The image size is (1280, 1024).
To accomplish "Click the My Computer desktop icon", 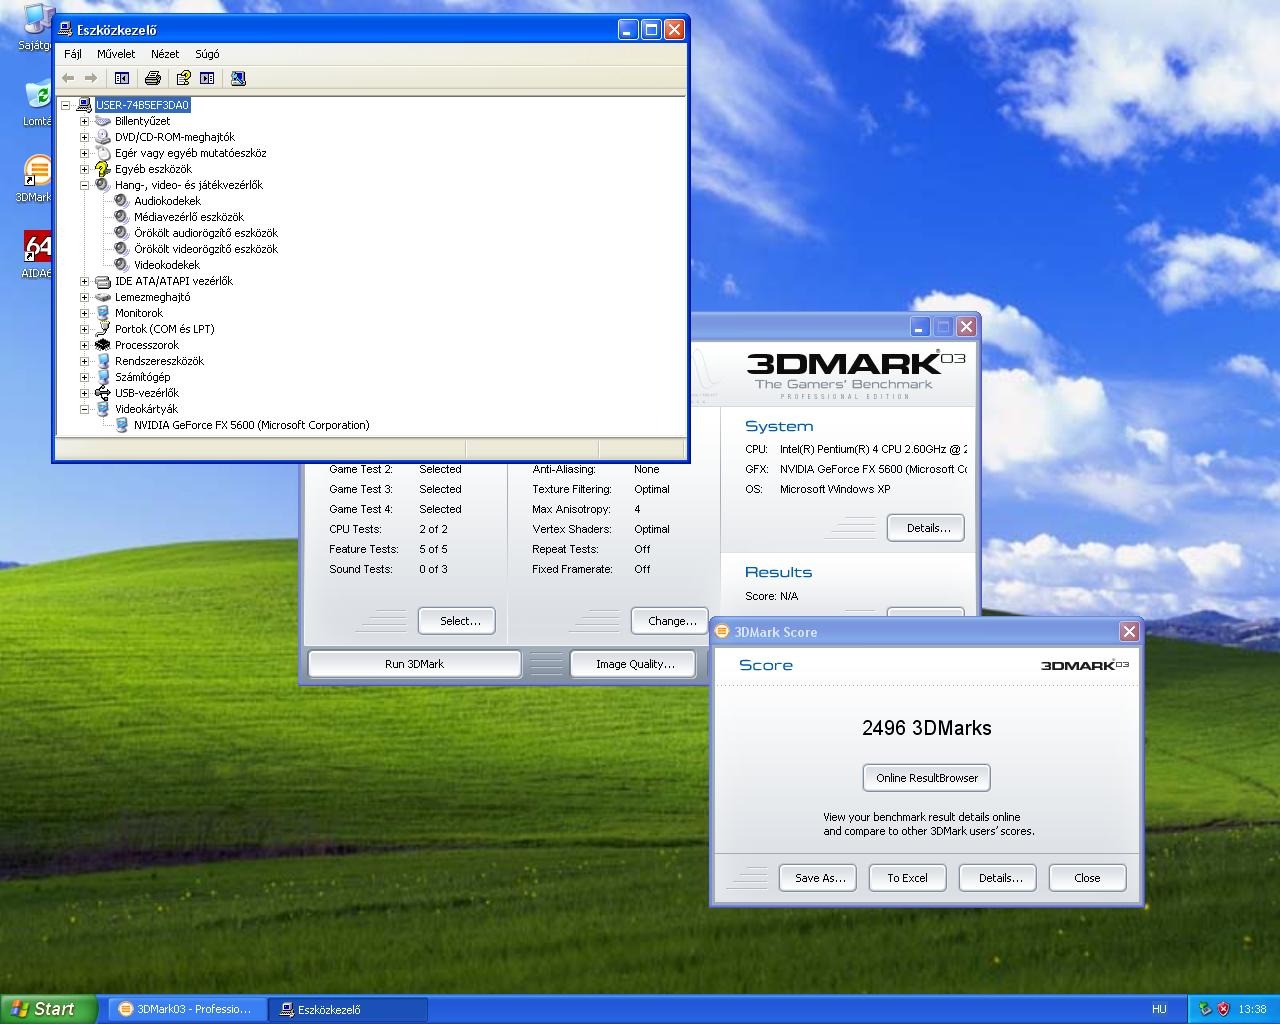I will (x=37, y=18).
